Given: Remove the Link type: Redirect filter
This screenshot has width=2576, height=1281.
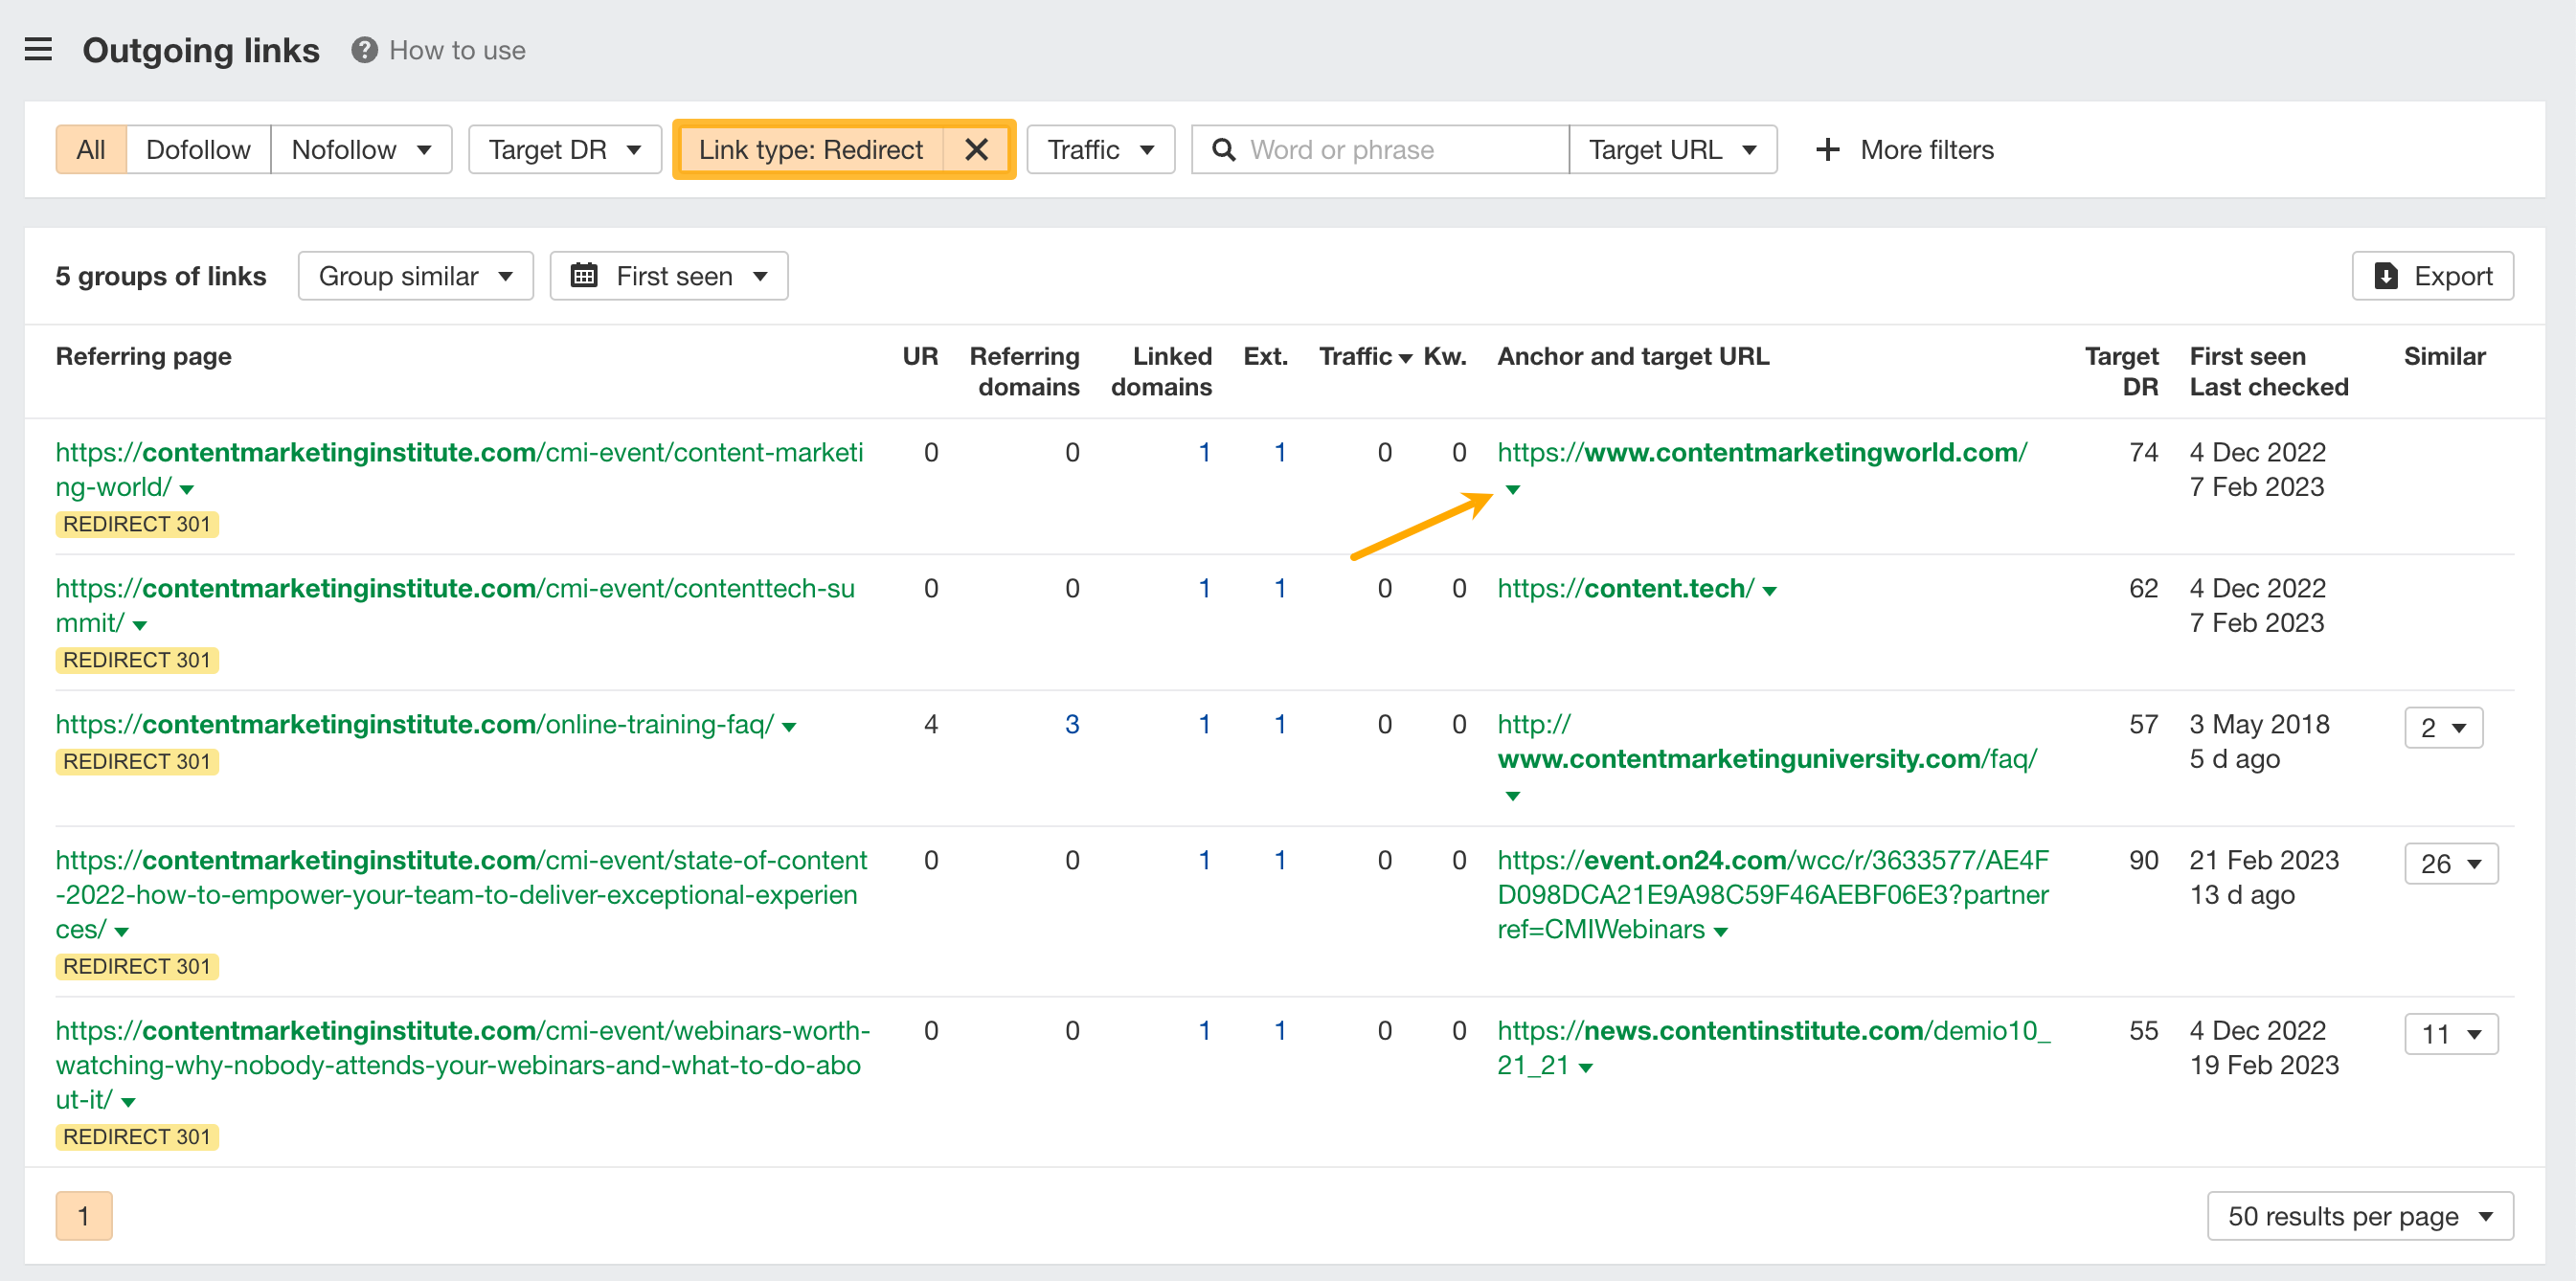Looking at the screenshot, I should click(x=976, y=150).
